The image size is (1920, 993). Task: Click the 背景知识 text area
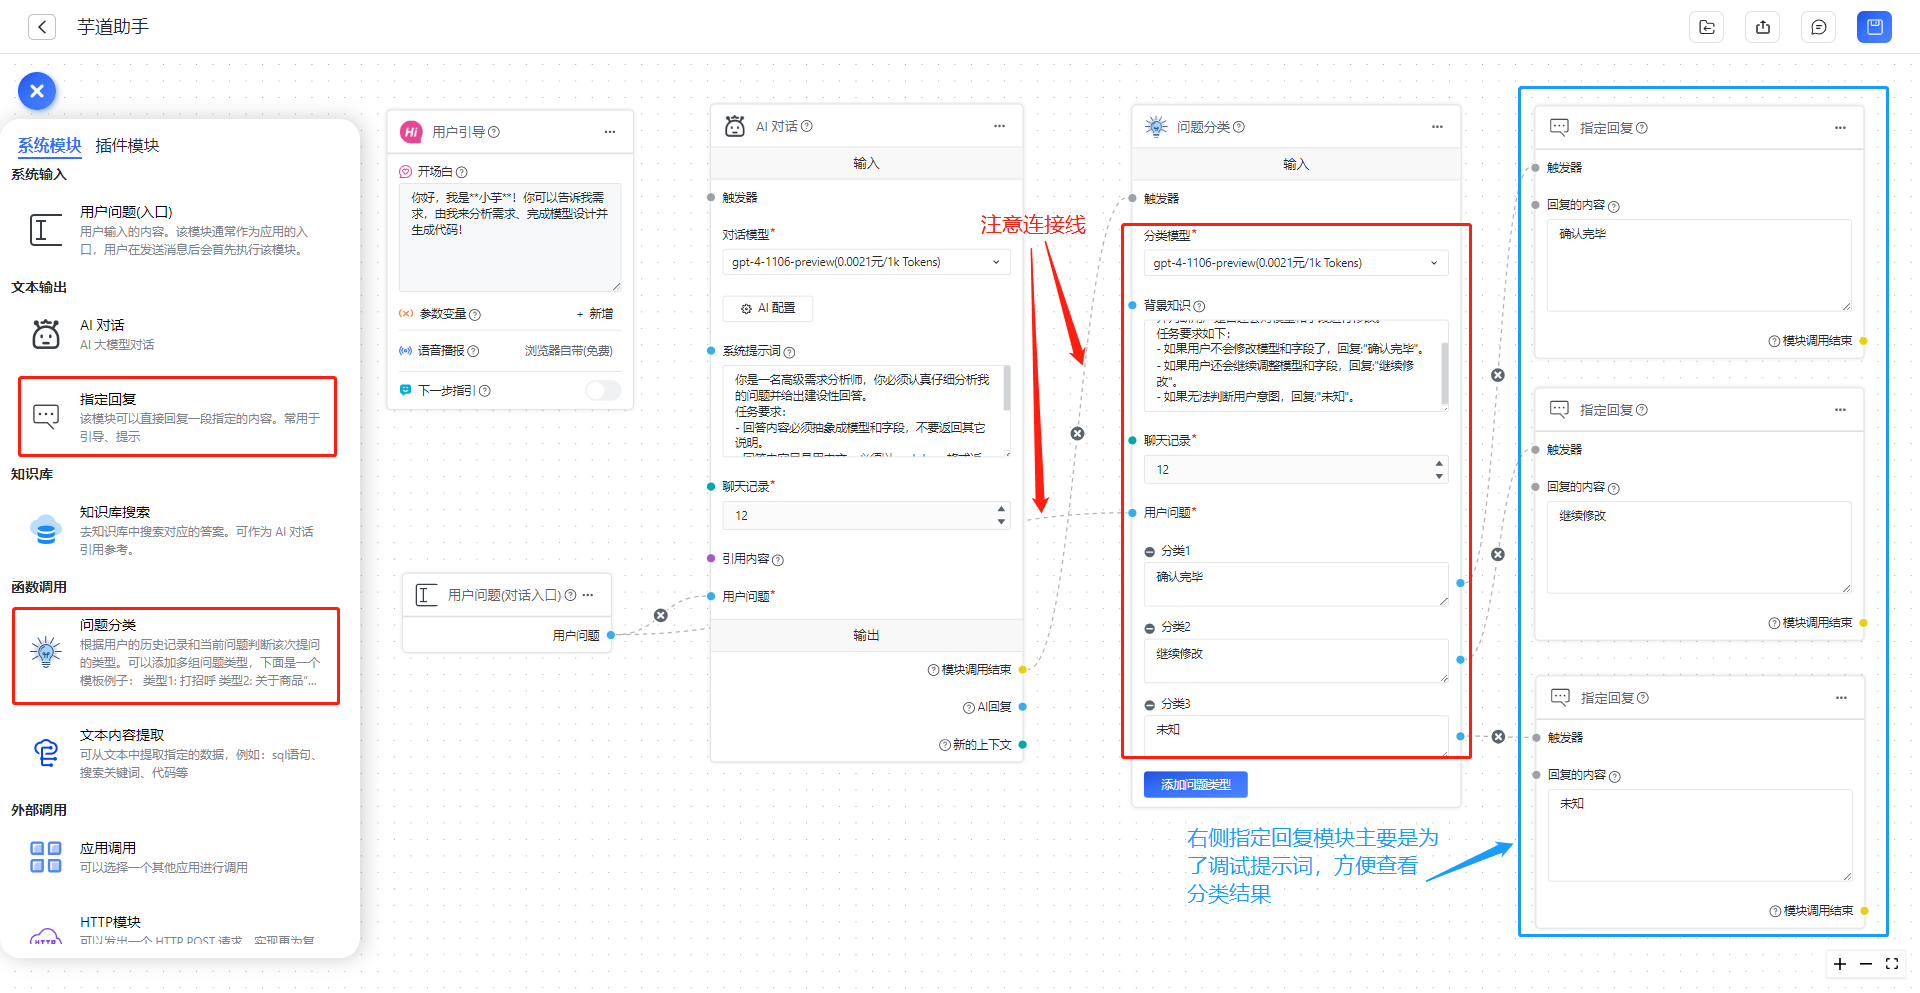pyautogui.click(x=1295, y=366)
